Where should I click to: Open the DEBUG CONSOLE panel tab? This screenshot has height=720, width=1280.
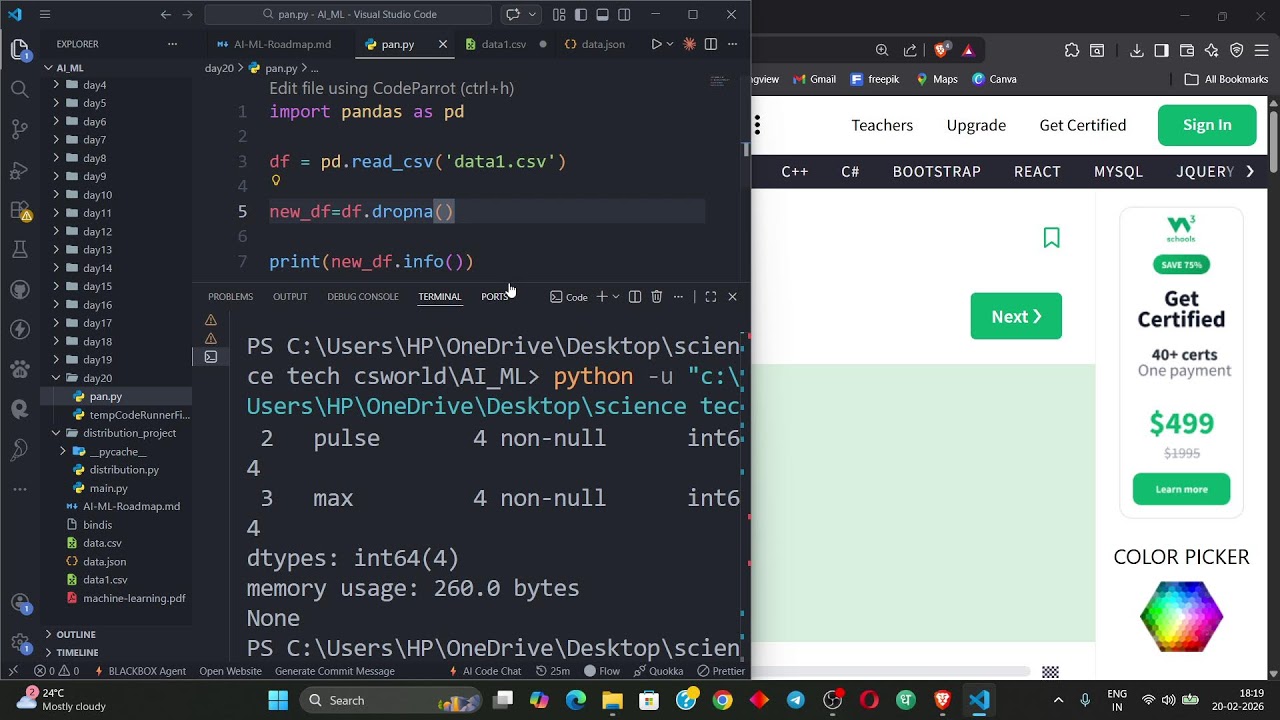click(x=363, y=297)
